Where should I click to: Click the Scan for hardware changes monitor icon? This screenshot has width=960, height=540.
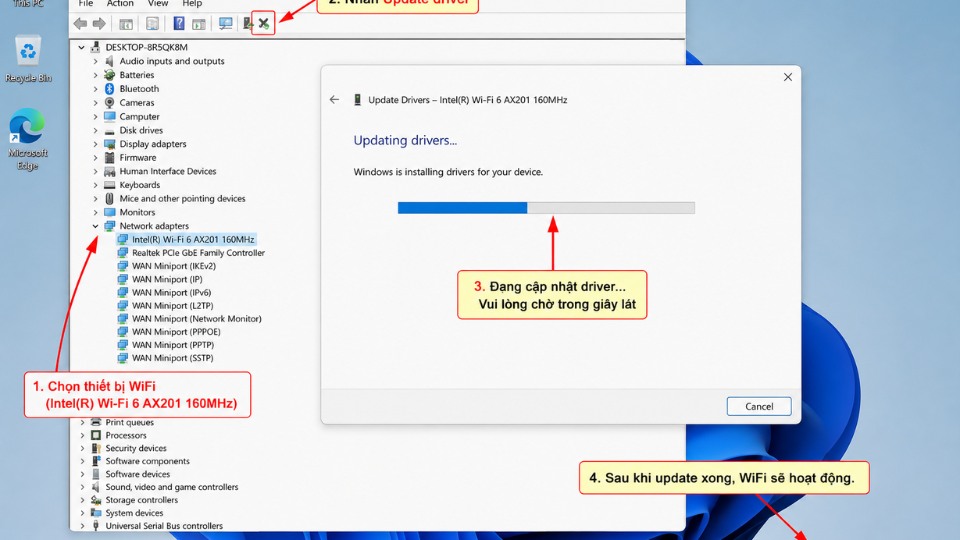[x=225, y=24]
